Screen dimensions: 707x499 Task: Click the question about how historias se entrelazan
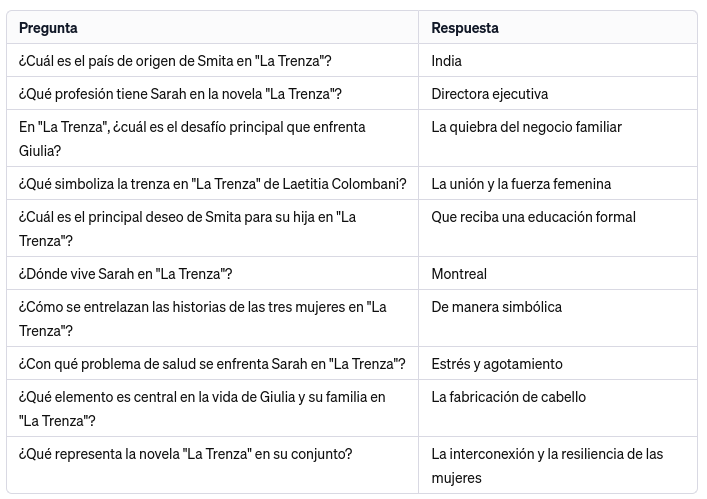coord(202,318)
